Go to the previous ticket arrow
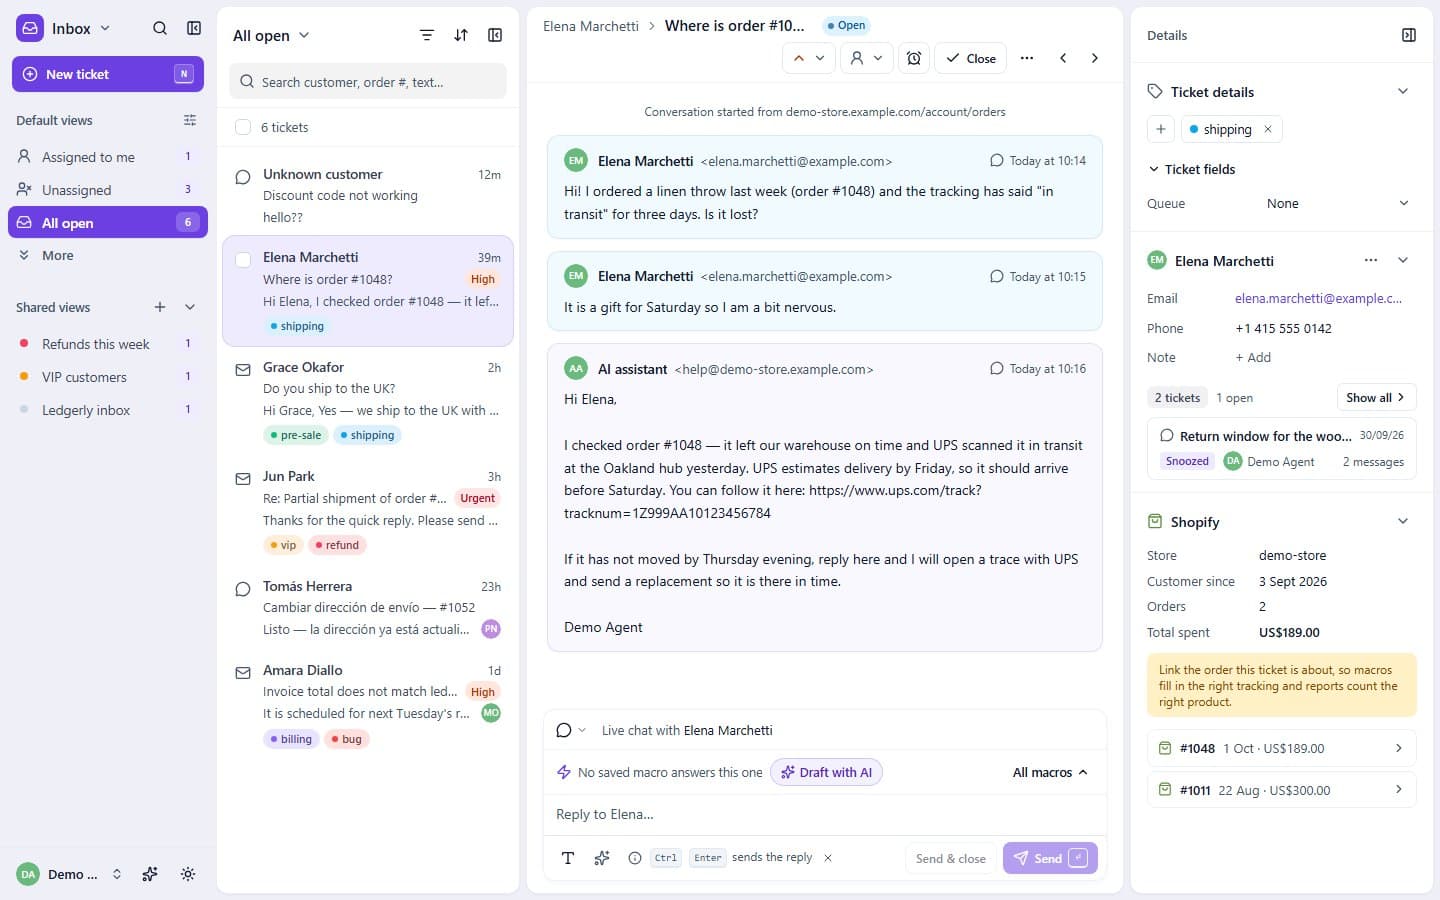 1063,58
